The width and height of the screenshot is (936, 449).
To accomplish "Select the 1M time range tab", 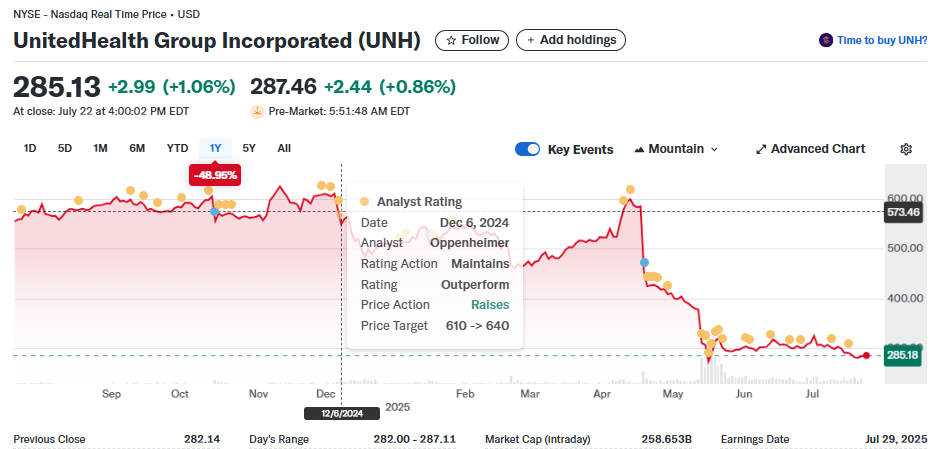I will point(100,148).
